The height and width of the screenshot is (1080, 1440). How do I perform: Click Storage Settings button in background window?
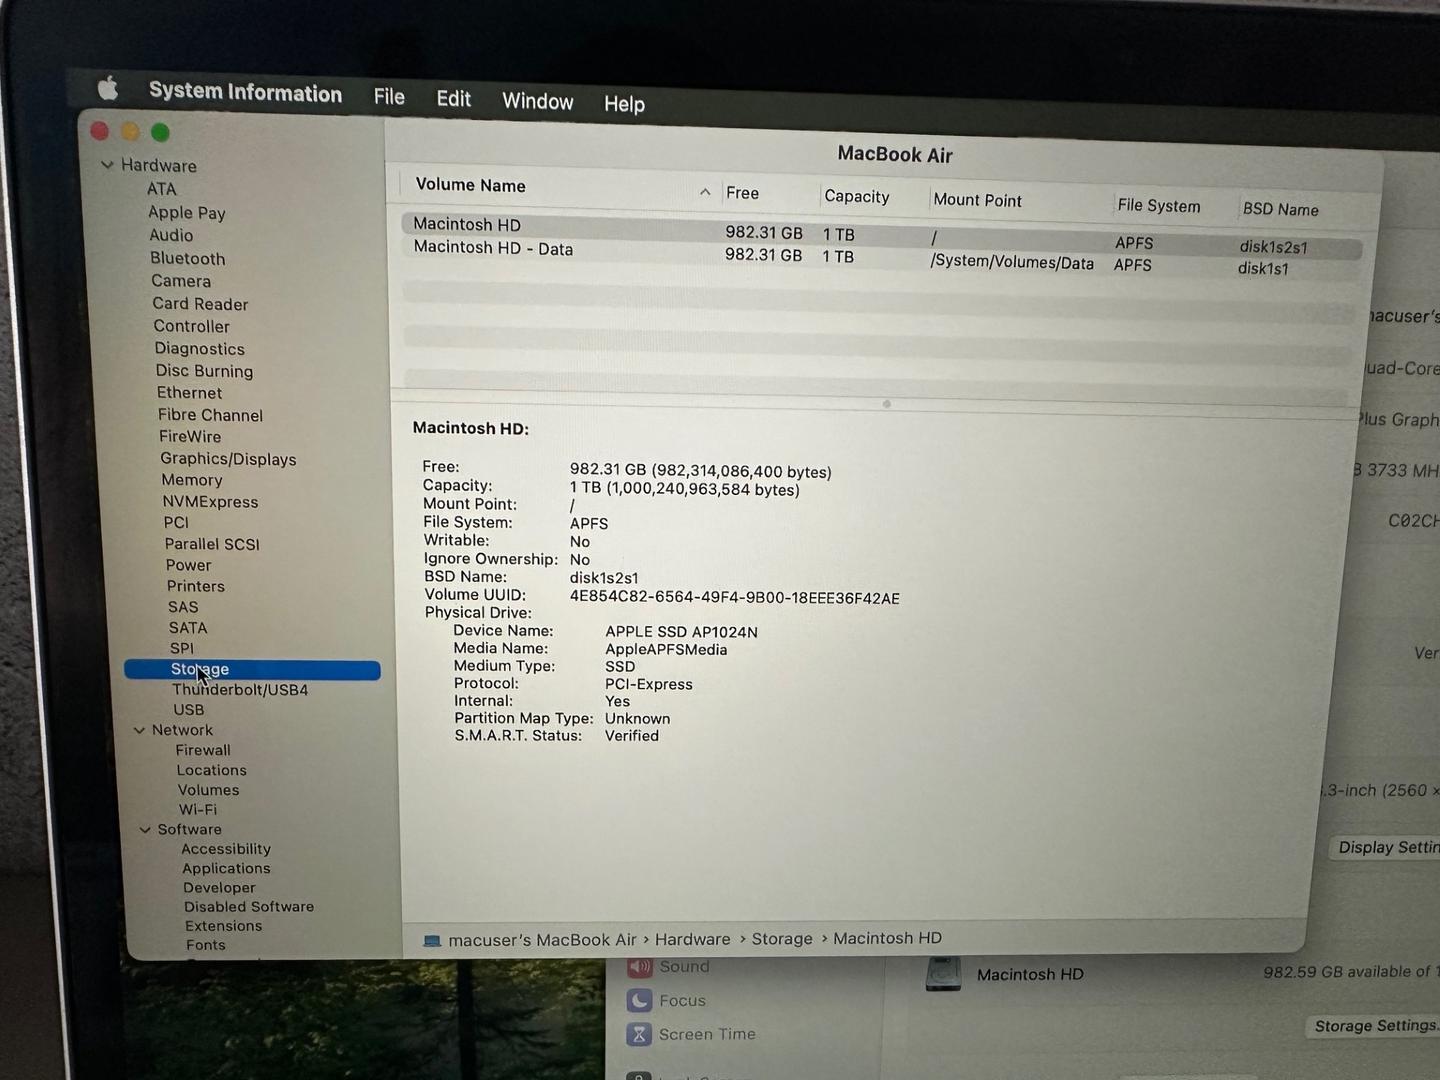[x=1374, y=1026]
